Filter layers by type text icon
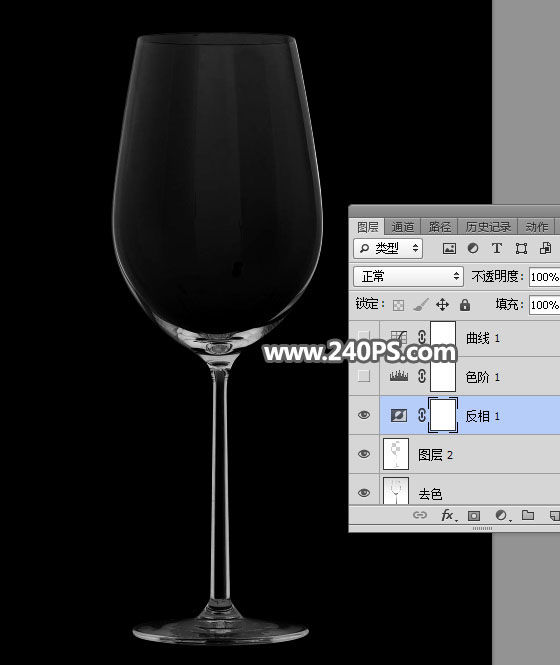560x665 pixels. tap(497, 249)
